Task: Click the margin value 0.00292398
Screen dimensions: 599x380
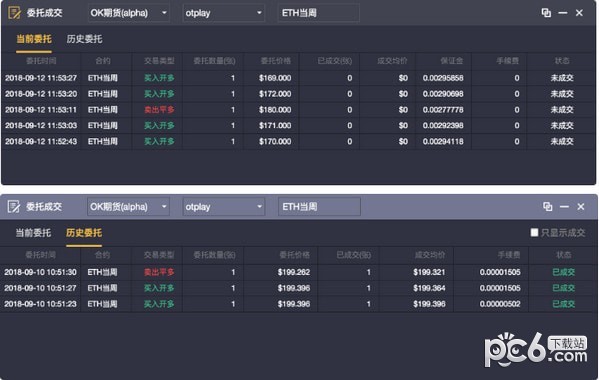Action: tap(443, 126)
